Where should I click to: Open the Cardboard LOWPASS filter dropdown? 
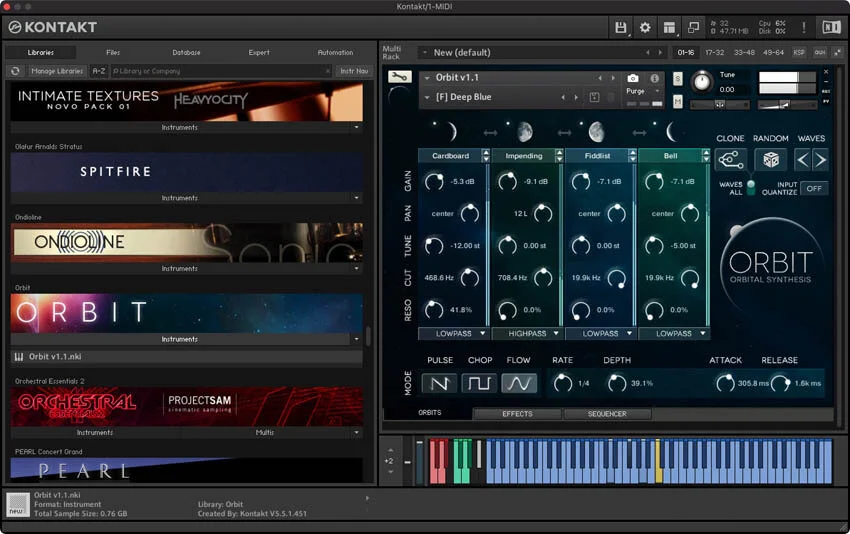[453, 333]
